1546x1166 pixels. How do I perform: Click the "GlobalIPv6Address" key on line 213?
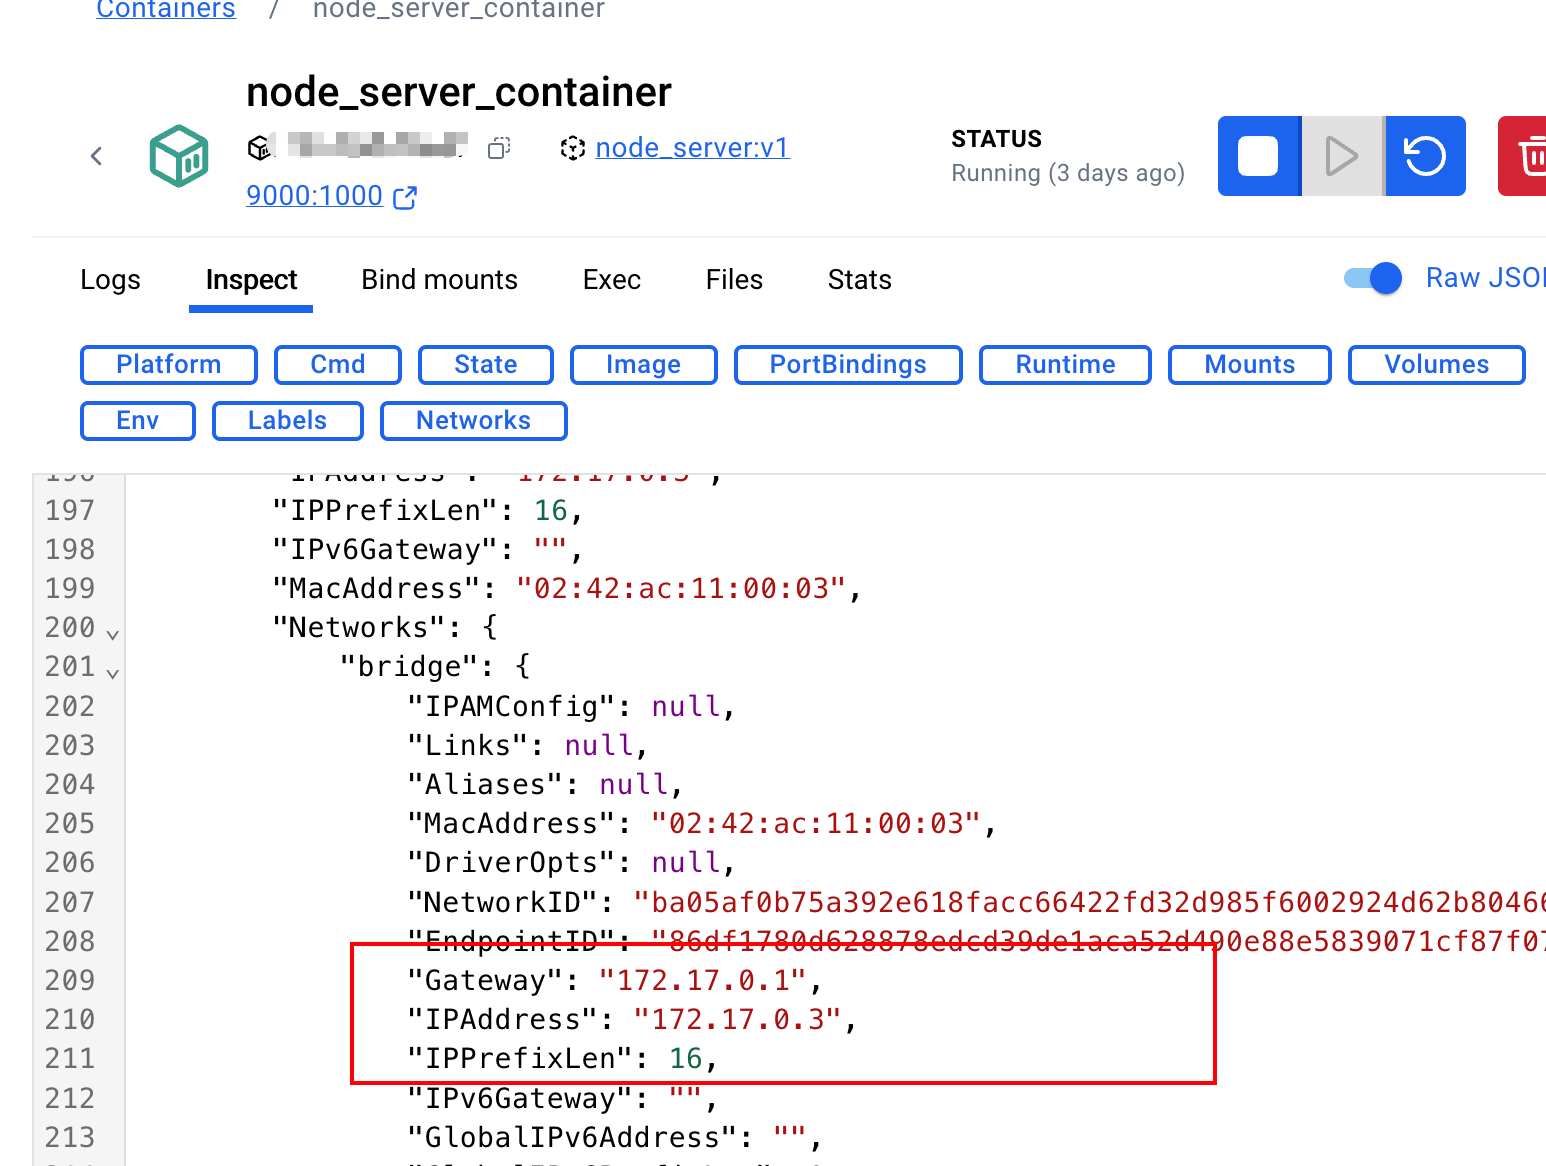[x=571, y=1138]
